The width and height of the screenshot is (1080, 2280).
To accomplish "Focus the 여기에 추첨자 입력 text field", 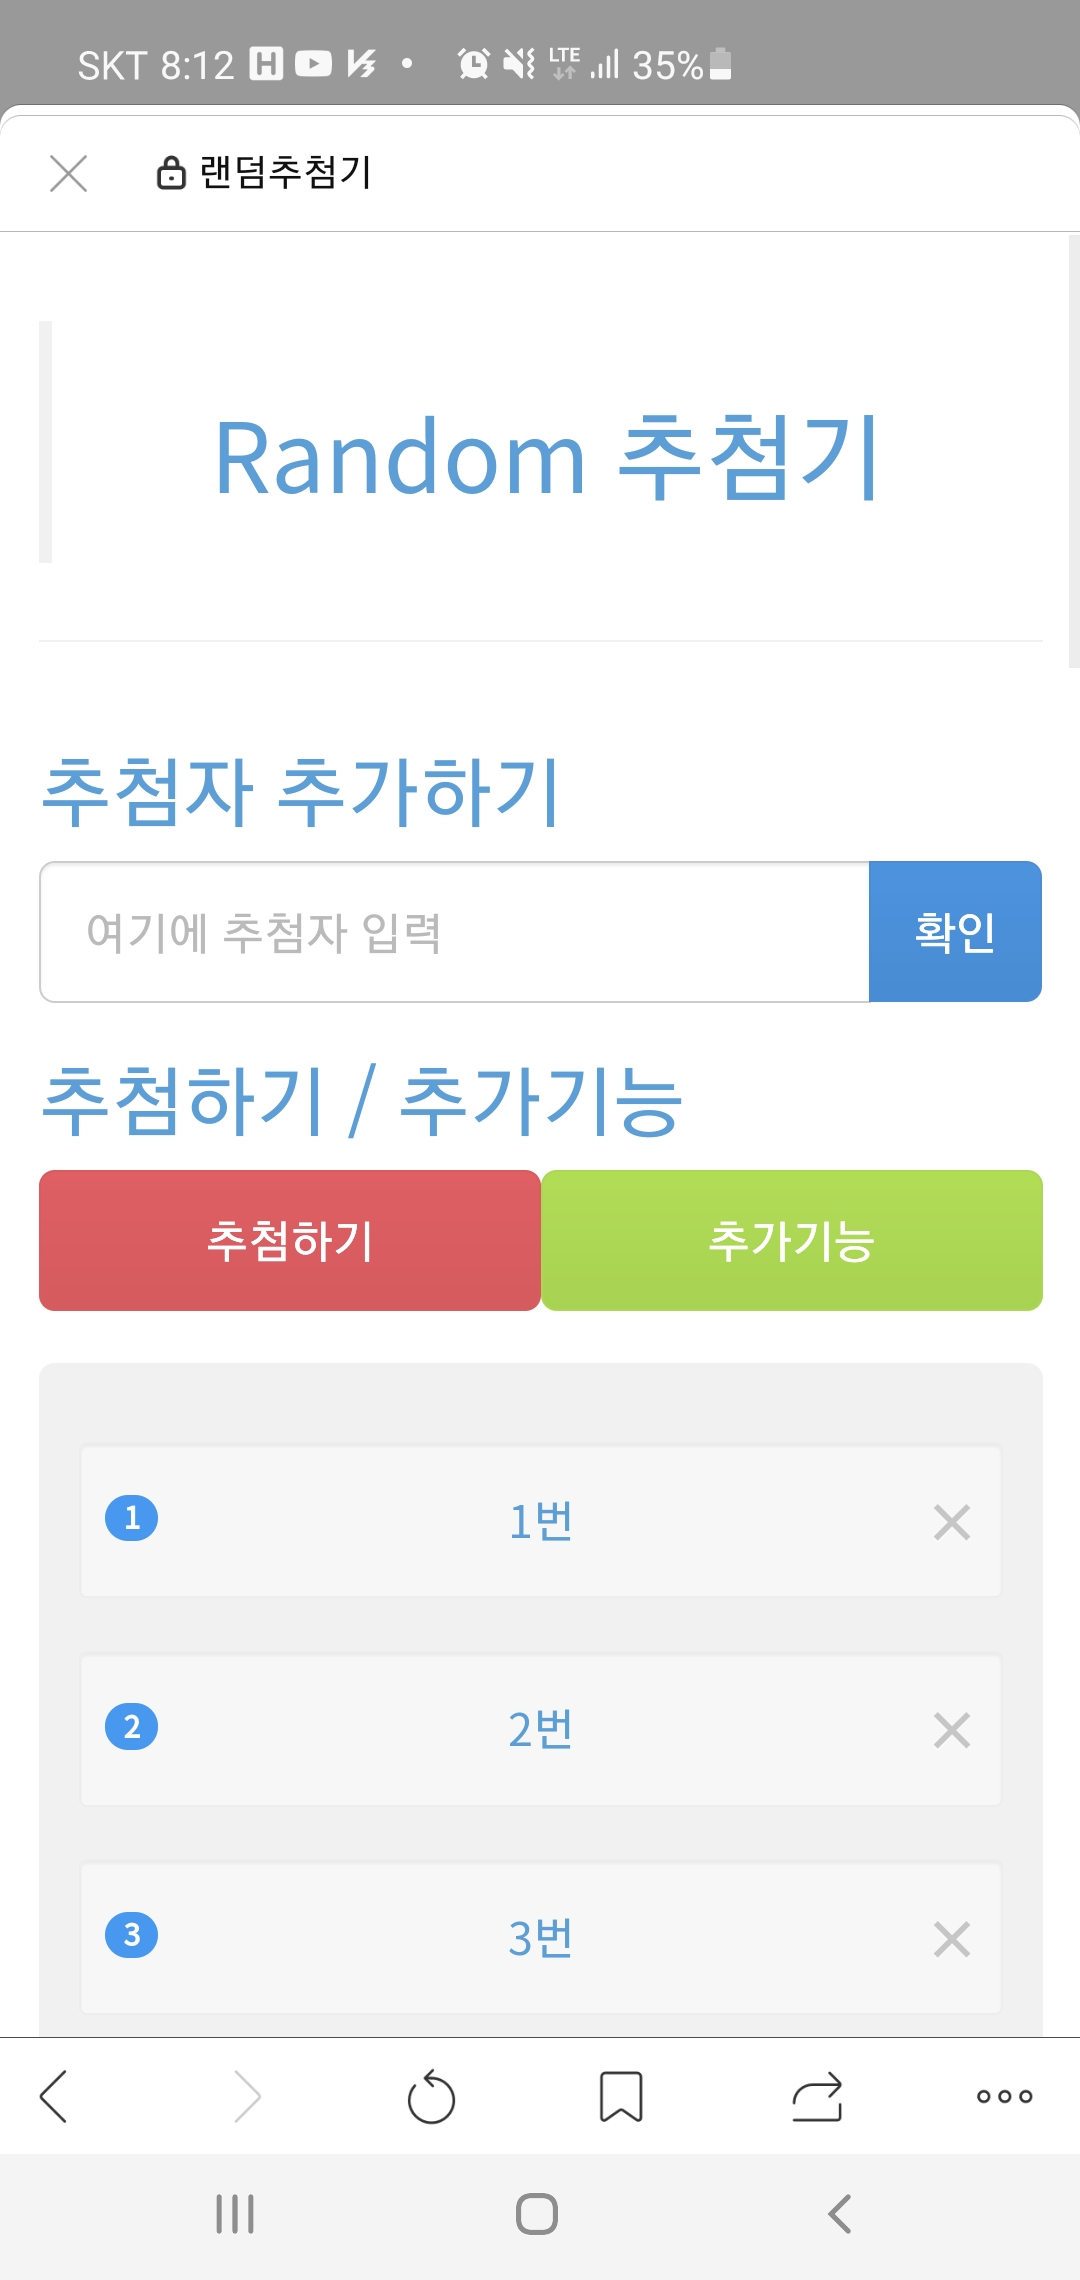I will (x=454, y=931).
